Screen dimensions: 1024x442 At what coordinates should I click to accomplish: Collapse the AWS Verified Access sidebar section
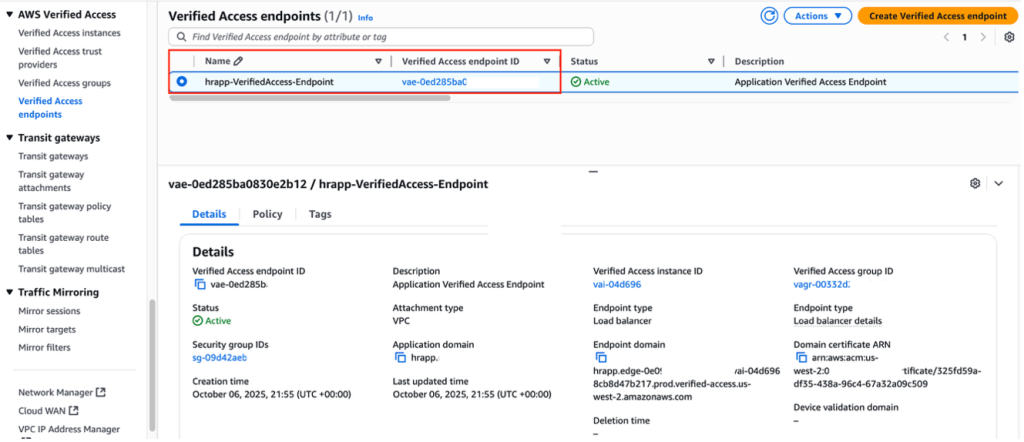9,14
